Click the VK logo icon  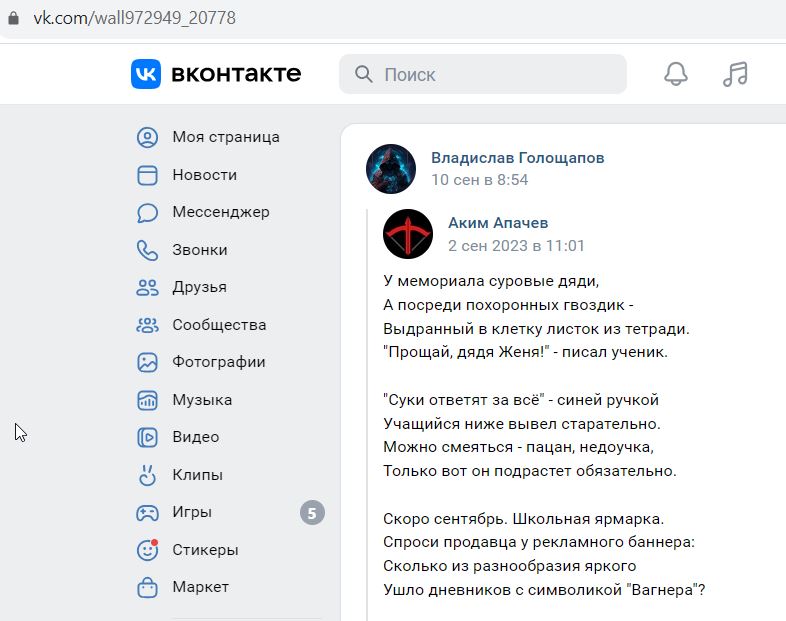pos(146,74)
